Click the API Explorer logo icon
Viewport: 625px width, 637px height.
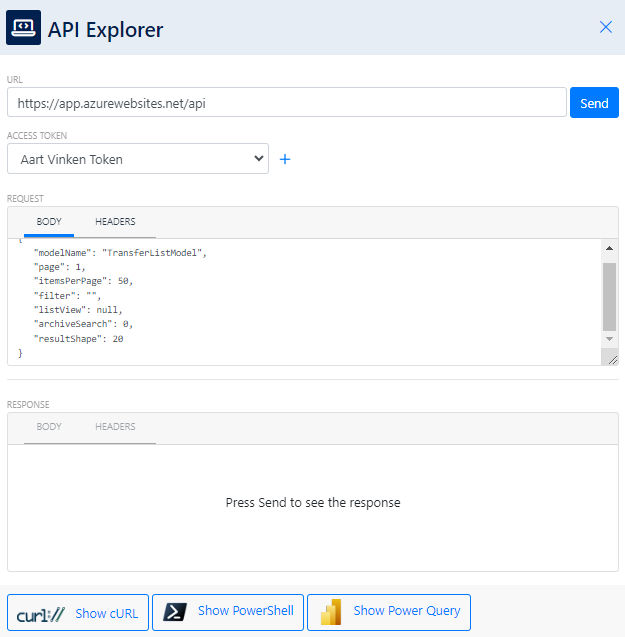point(23,28)
